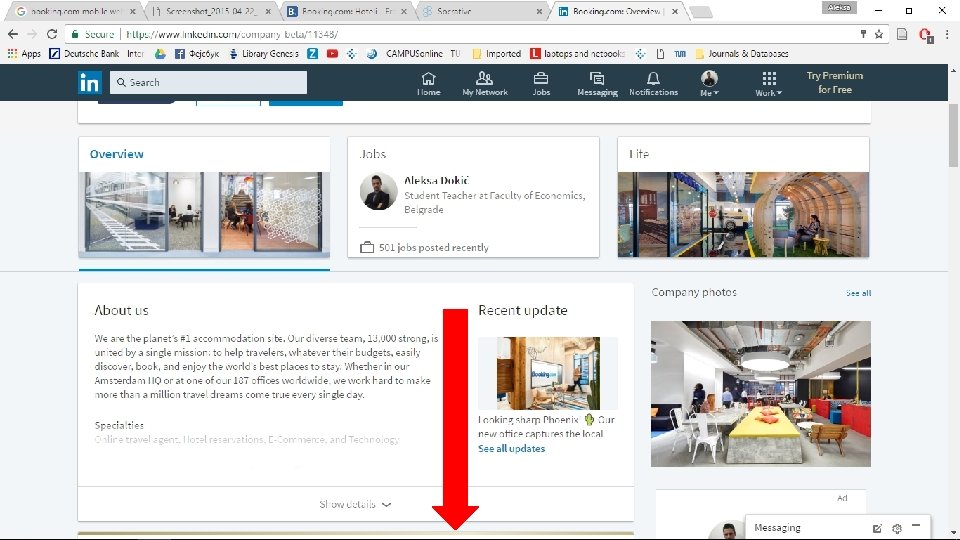Open Chrome three-dot menu
Image resolution: width=960 pixels, height=540 pixels.
point(947,34)
